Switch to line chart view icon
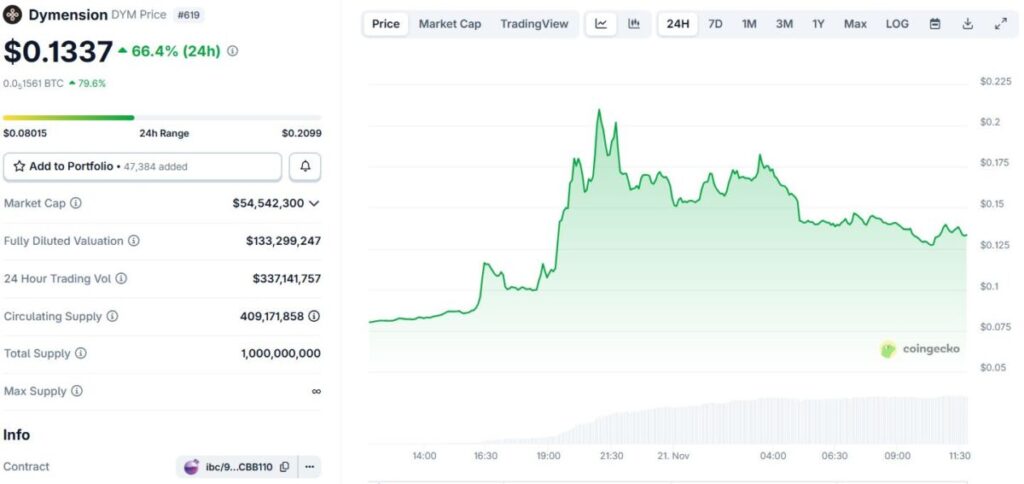The width and height of the screenshot is (1024, 484). (x=601, y=24)
